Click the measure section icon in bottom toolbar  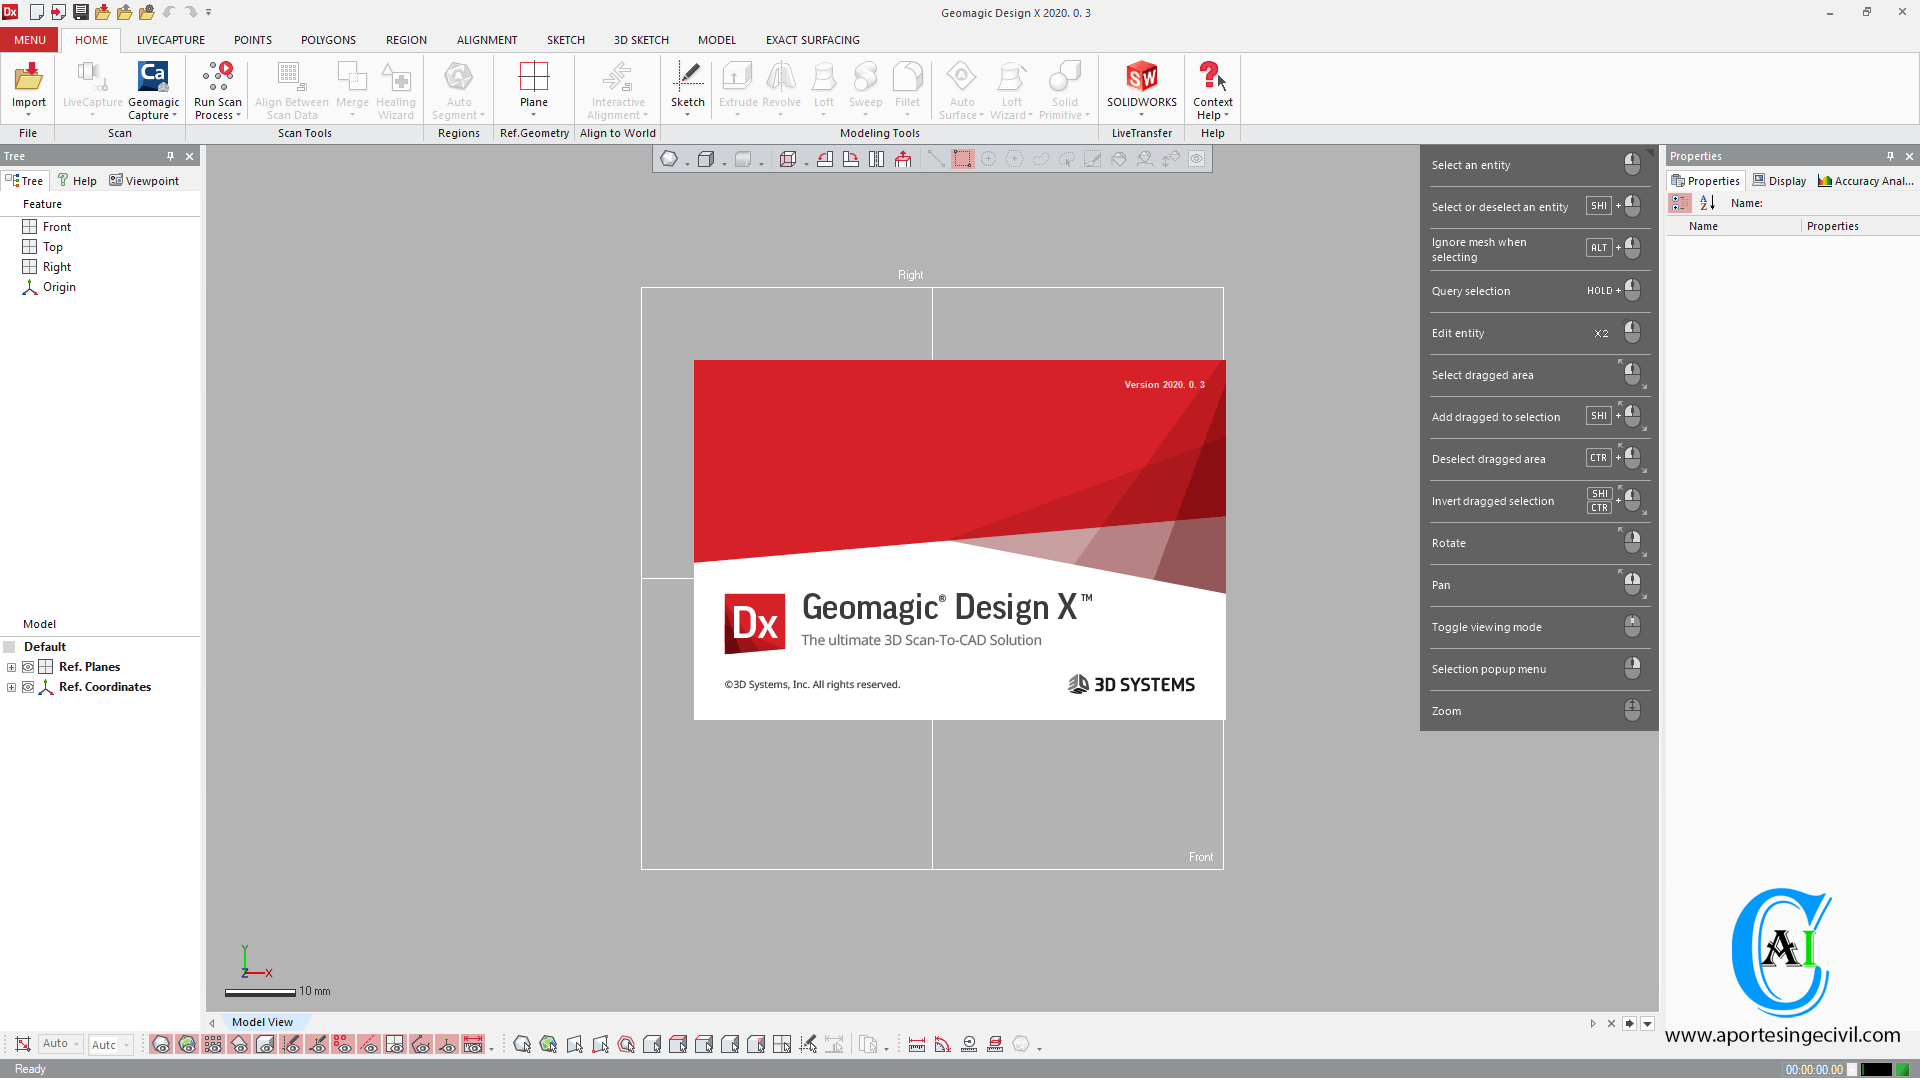click(x=995, y=1045)
